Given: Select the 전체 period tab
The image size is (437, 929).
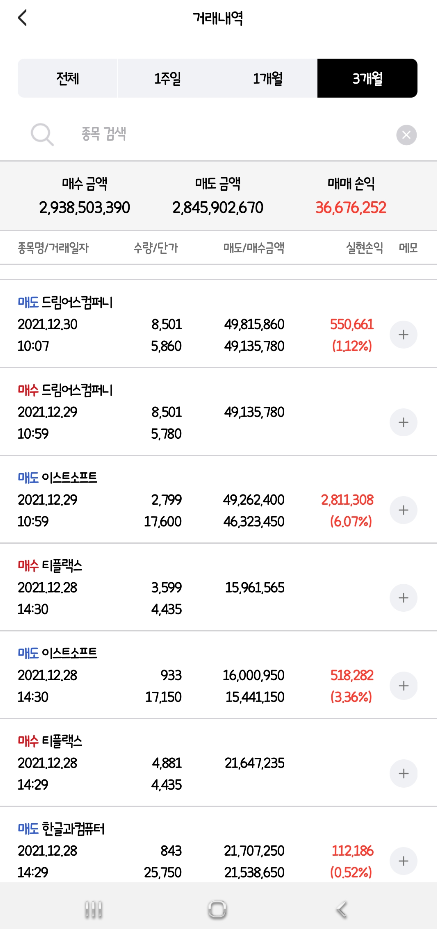Looking at the screenshot, I should [x=68, y=78].
